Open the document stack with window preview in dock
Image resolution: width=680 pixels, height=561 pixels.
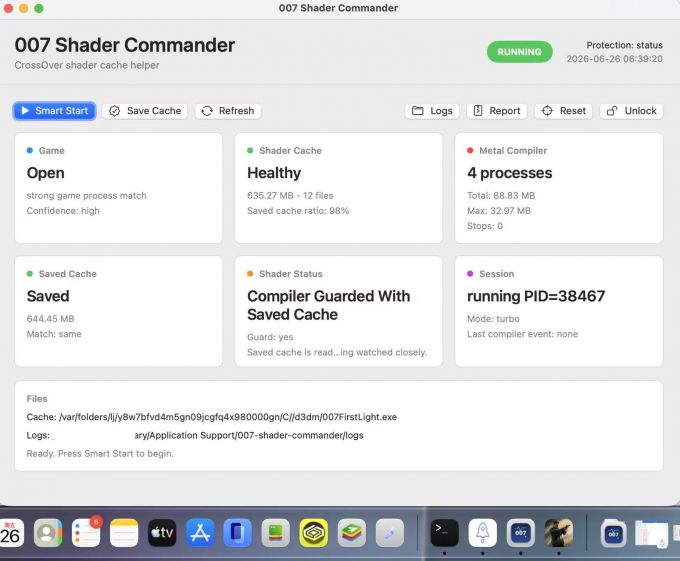tap(652, 534)
